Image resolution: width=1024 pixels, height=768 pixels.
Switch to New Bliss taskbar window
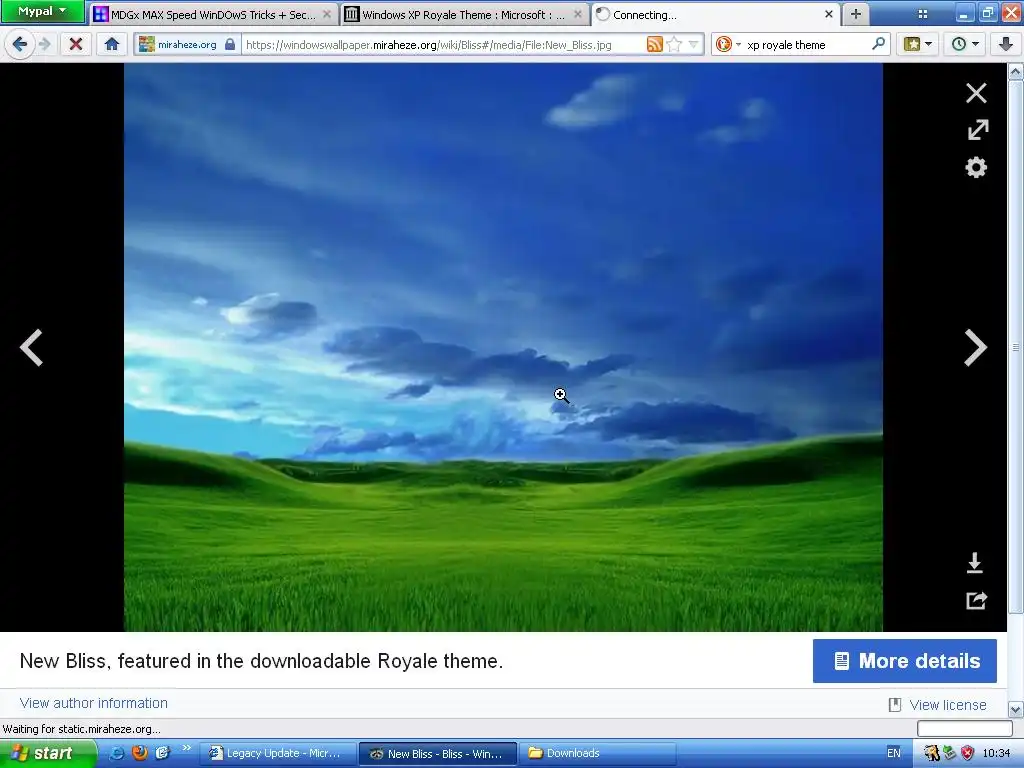click(x=438, y=753)
